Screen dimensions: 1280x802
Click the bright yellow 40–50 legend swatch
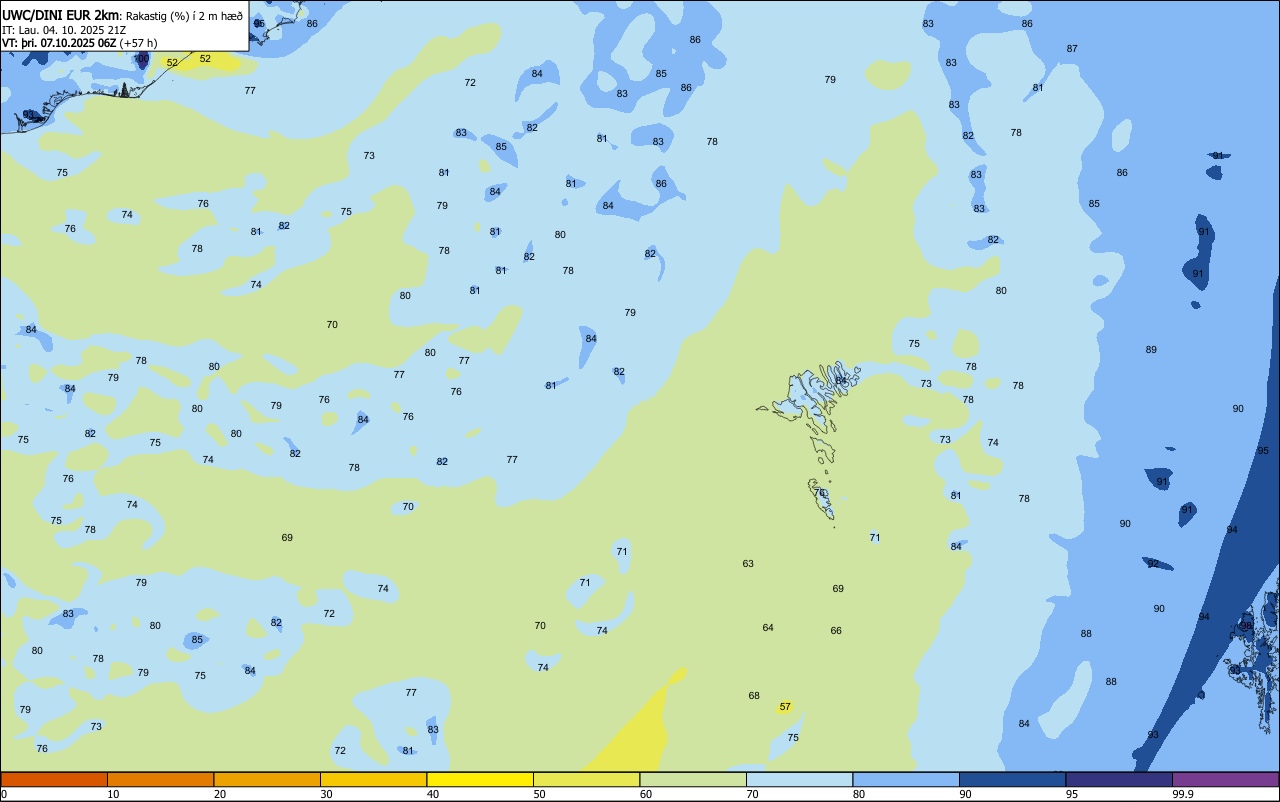tap(480, 779)
